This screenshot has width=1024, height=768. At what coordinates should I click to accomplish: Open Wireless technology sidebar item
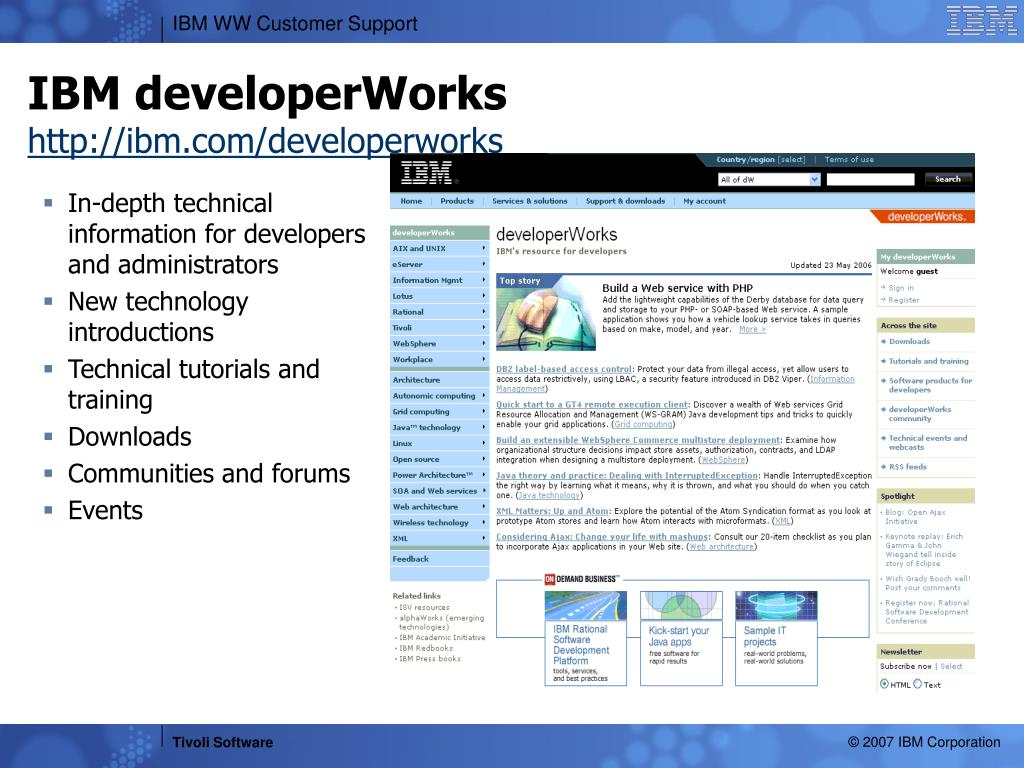440,522
